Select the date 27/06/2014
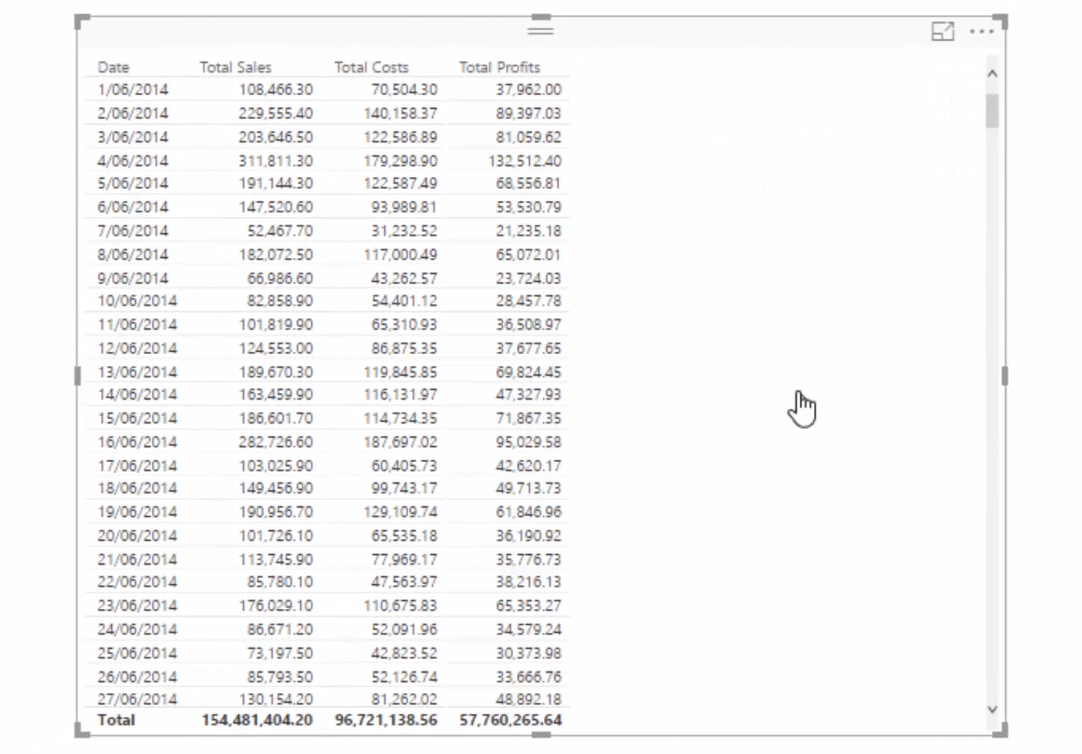The height and width of the screenshot is (754, 1082). (x=137, y=699)
